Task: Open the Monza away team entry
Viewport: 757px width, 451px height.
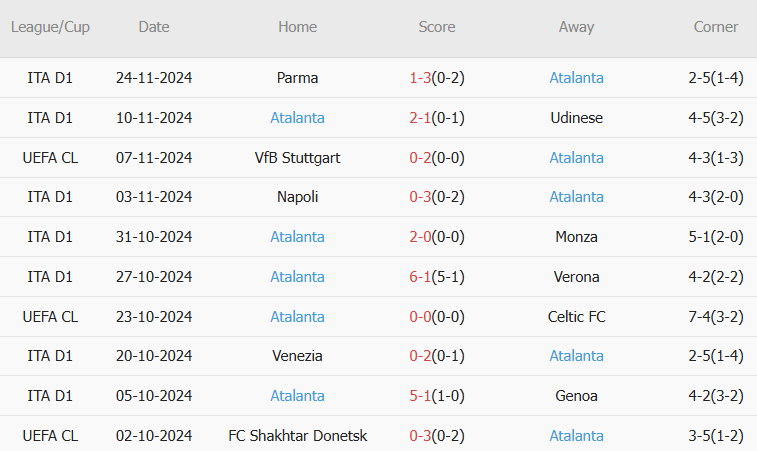Action: pyautogui.click(x=576, y=237)
